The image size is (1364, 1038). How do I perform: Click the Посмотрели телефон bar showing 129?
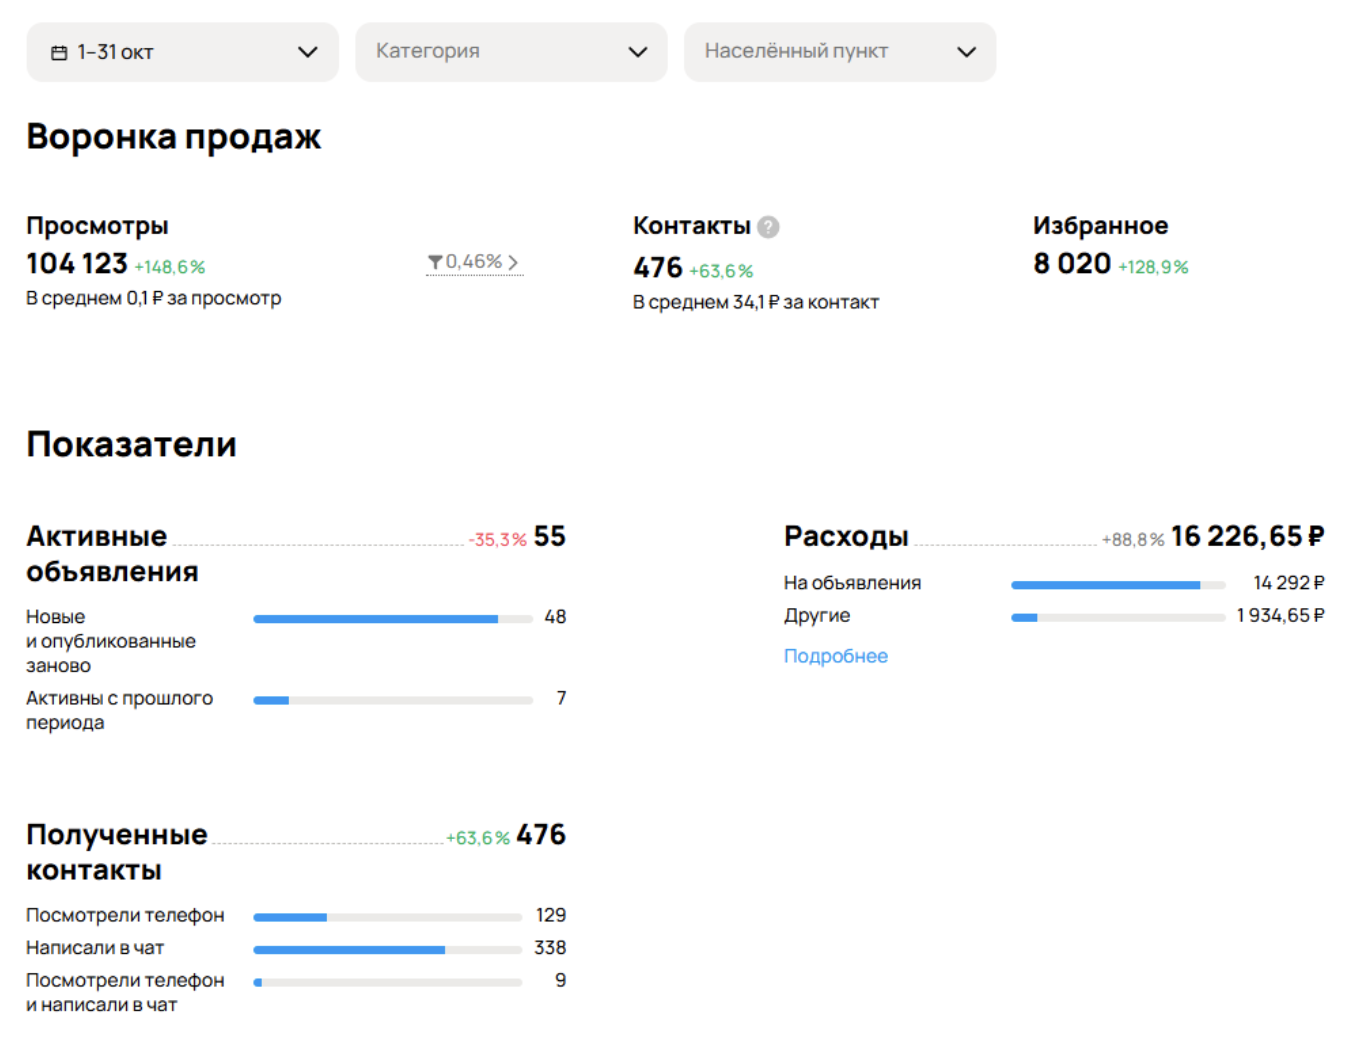click(x=387, y=917)
